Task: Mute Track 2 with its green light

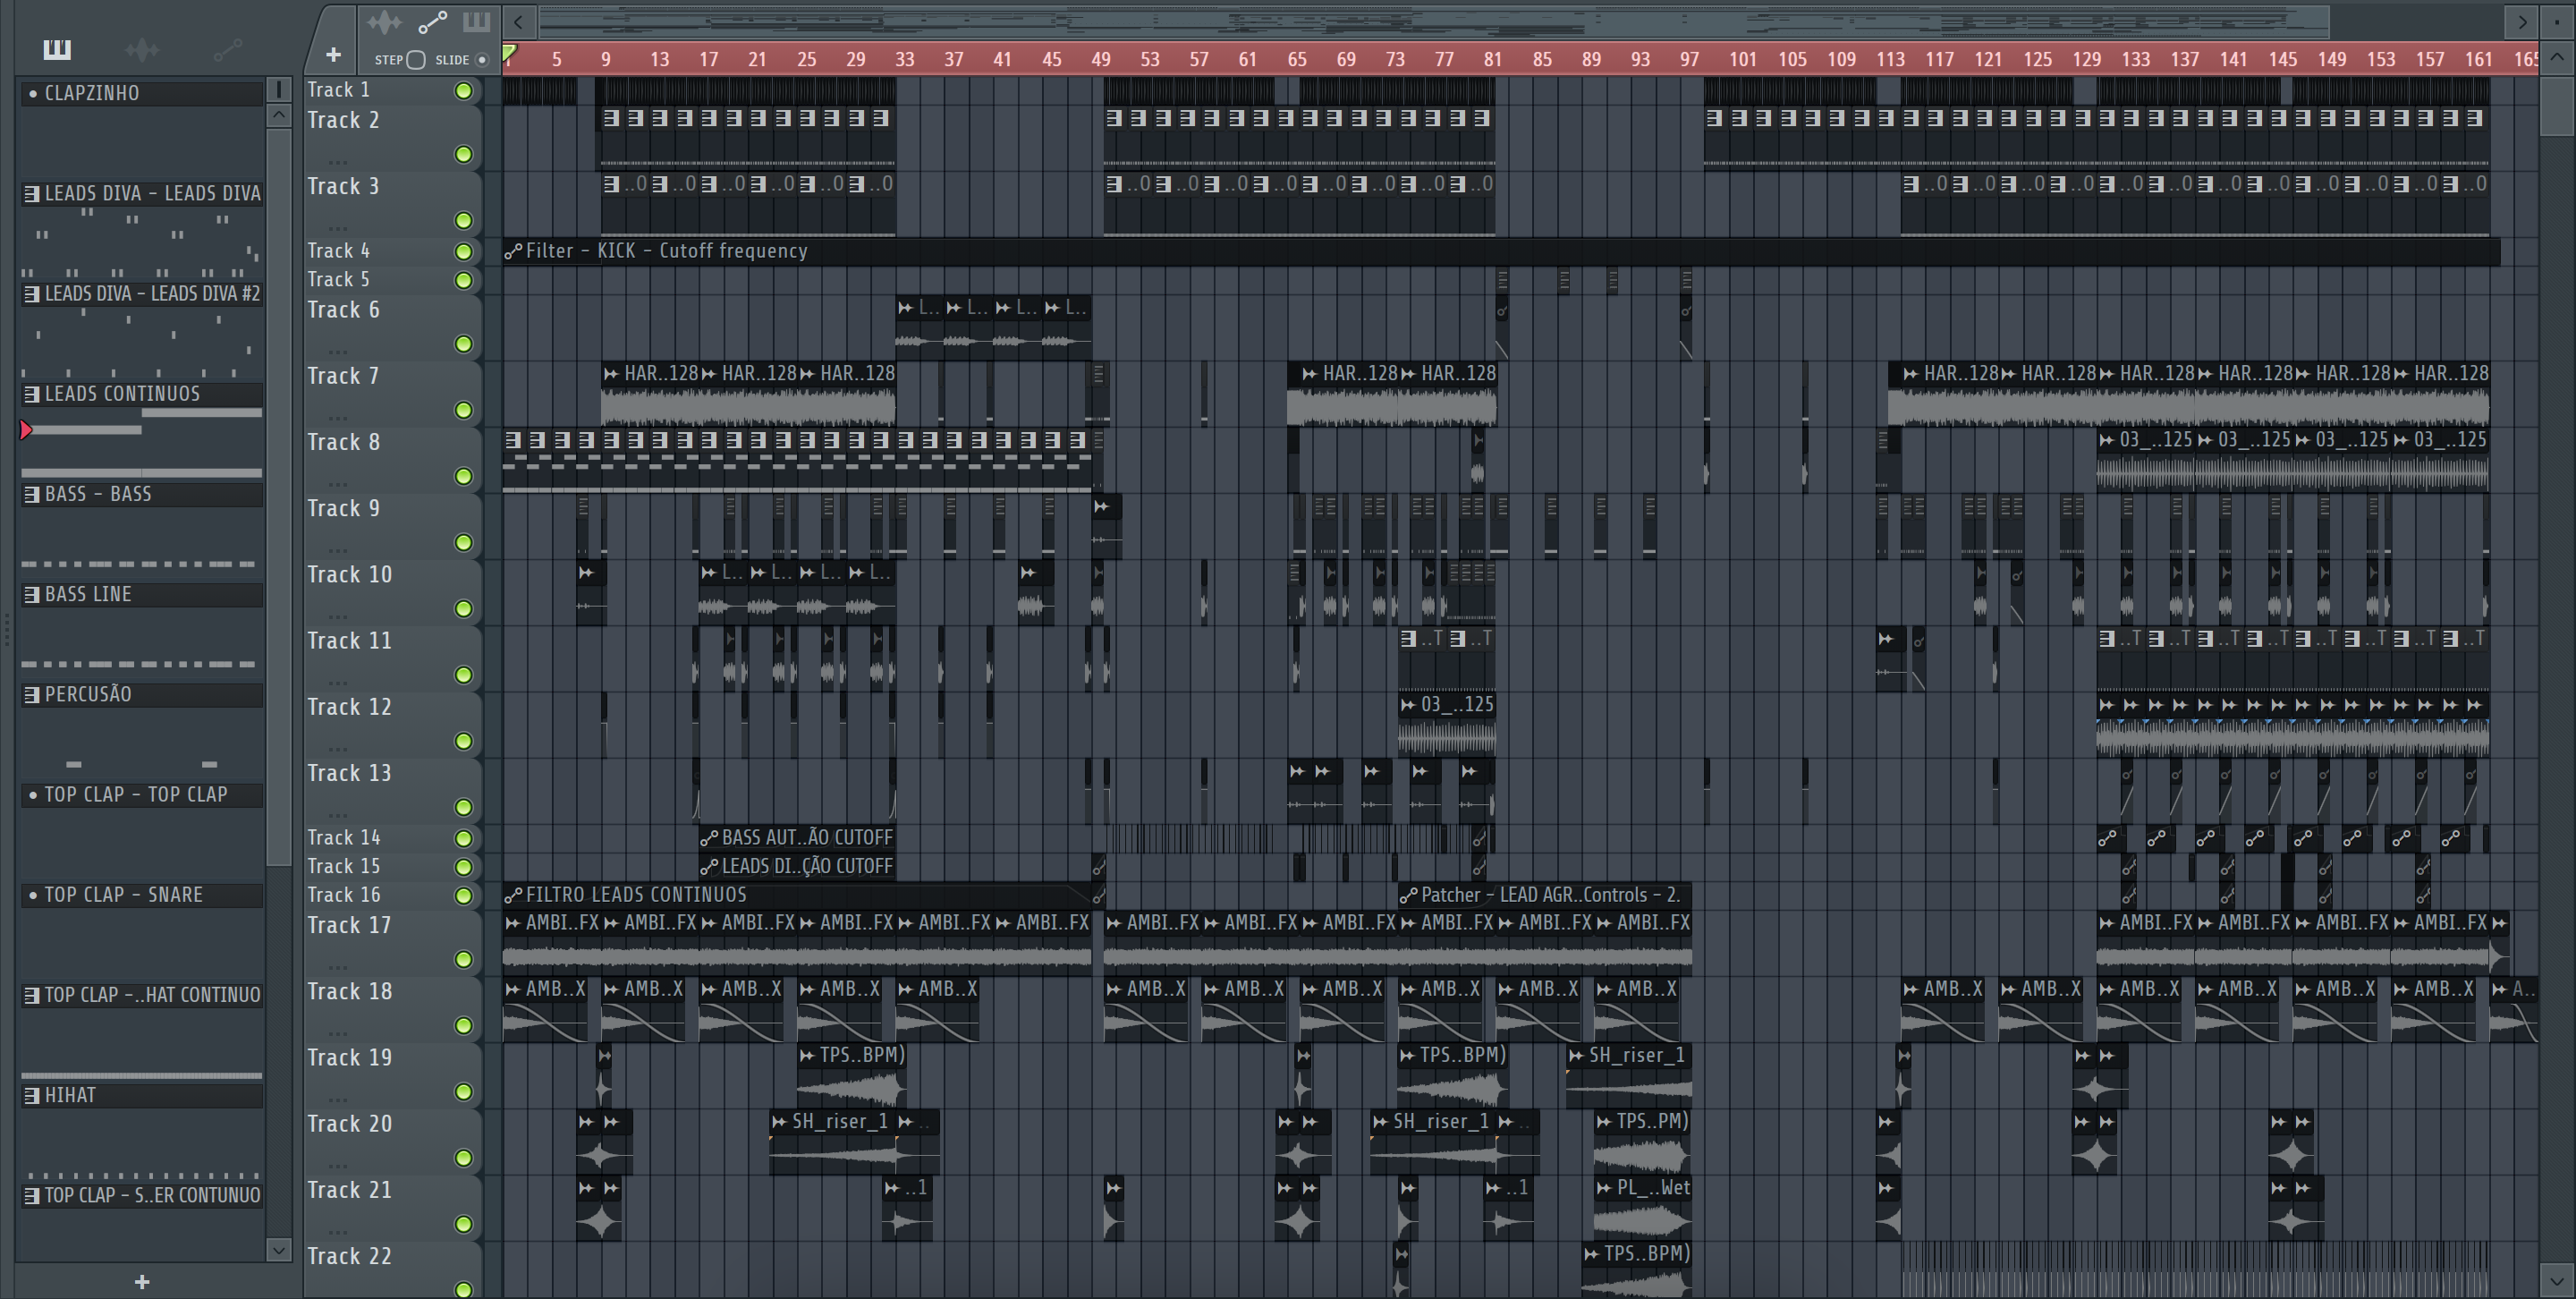Action: point(463,154)
